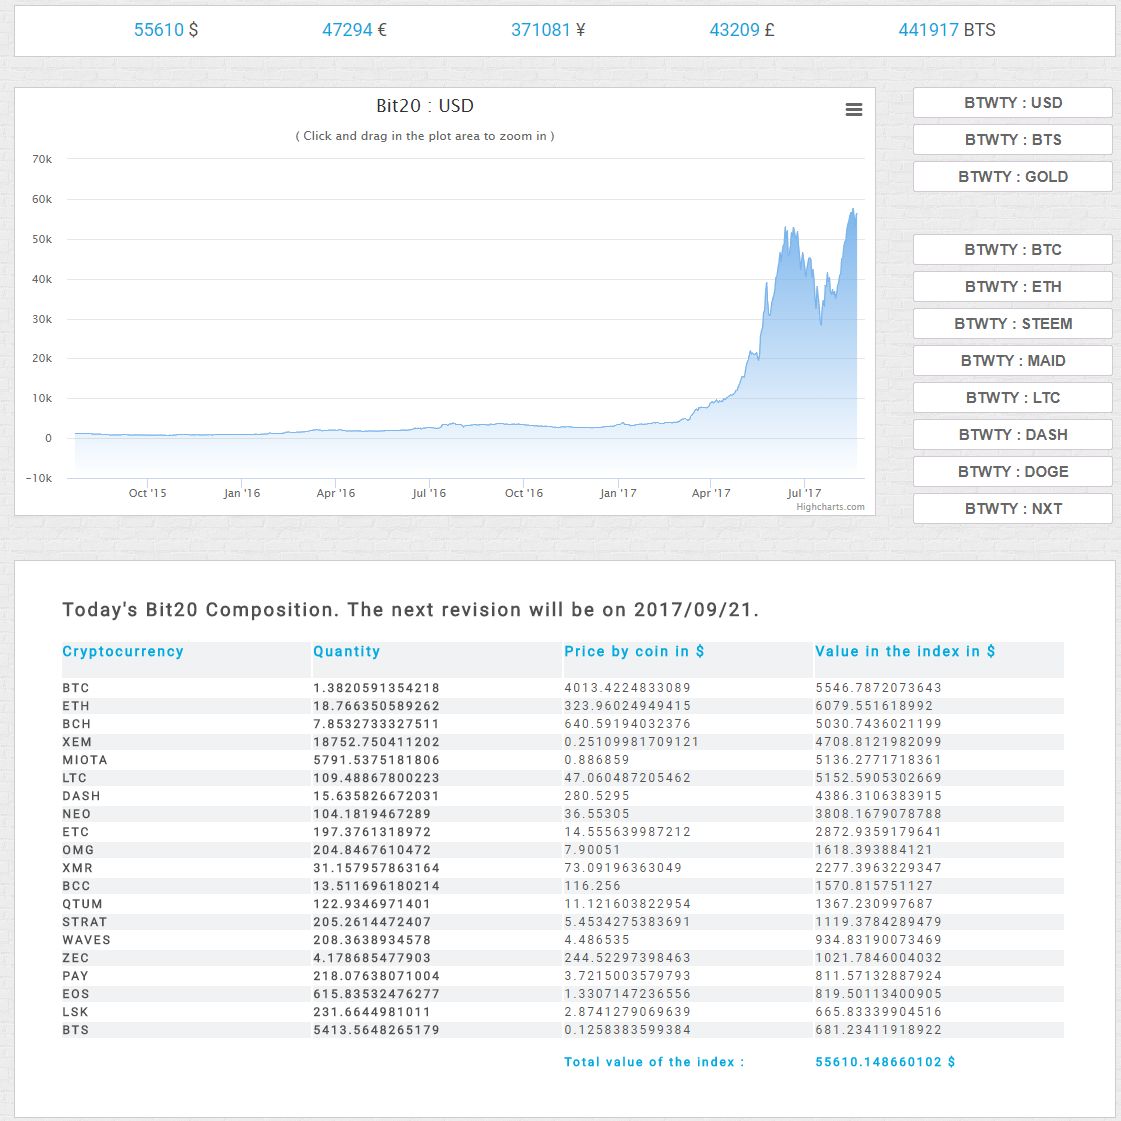Image resolution: width=1121 pixels, height=1121 pixels.
Task: Click the 55610 $ index value
Action: (x=166, y=30)
